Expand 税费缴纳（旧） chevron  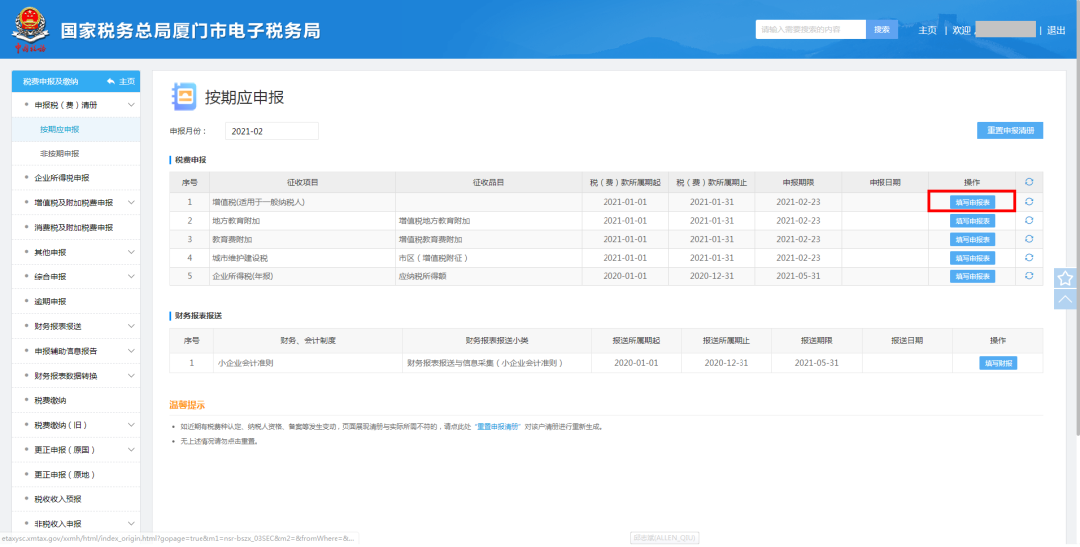tap(131, 424)
